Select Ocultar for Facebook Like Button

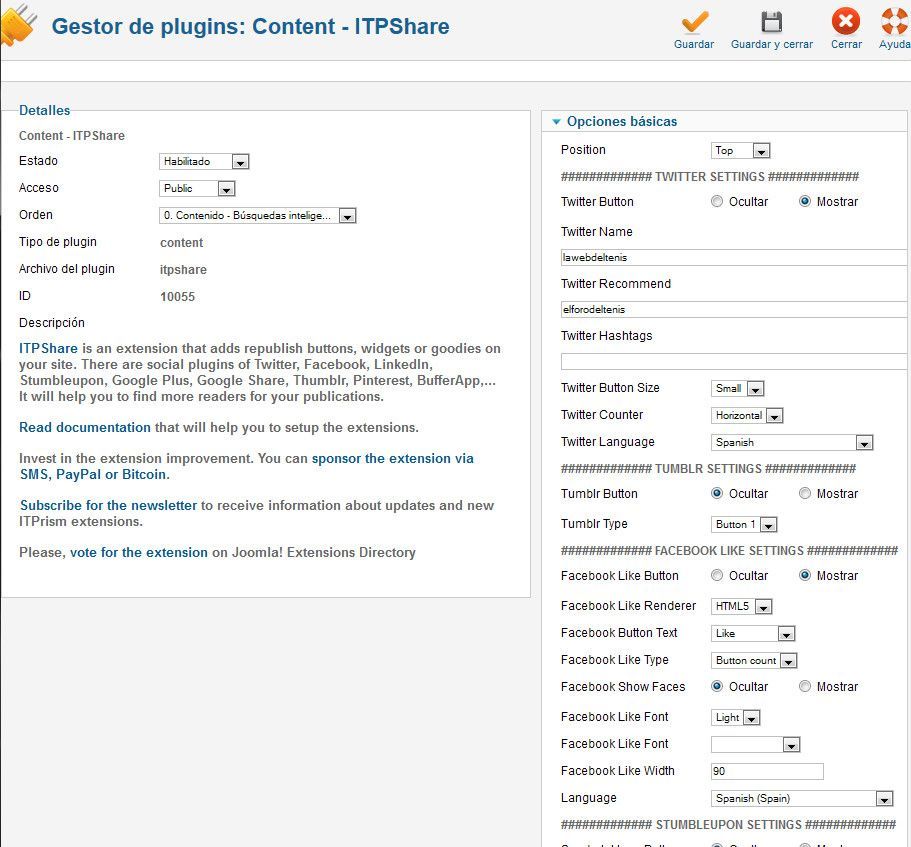pyautogui.click(x=717, y=575)
